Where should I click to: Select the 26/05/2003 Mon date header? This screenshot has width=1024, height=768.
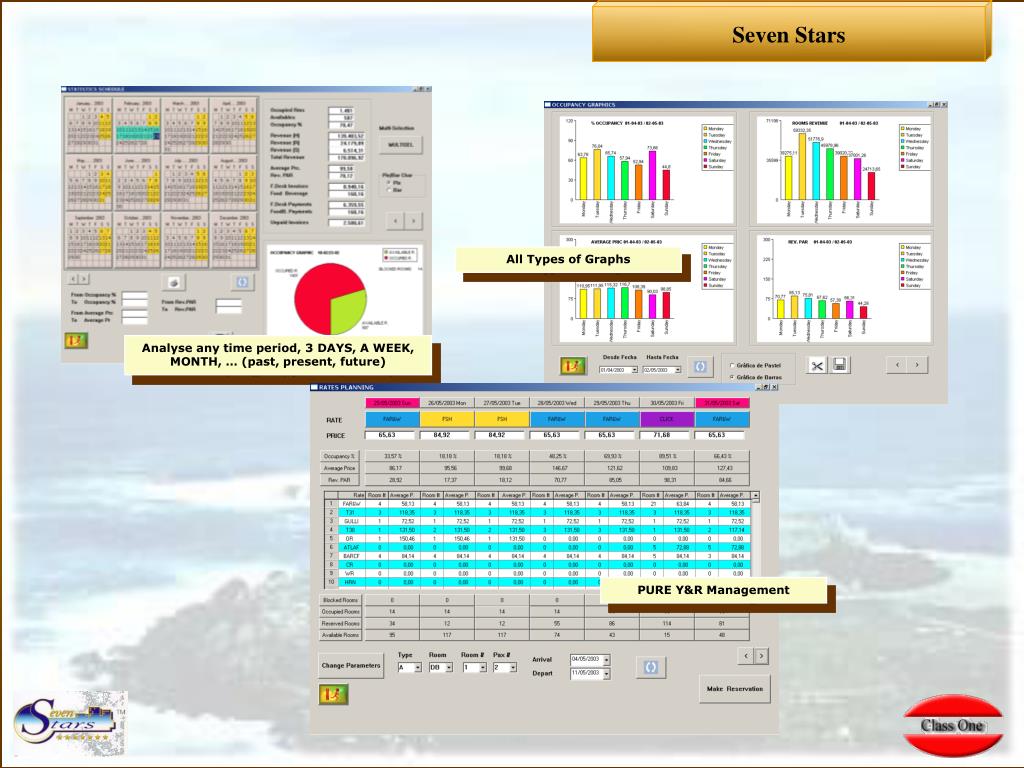[x=447, y=403]
